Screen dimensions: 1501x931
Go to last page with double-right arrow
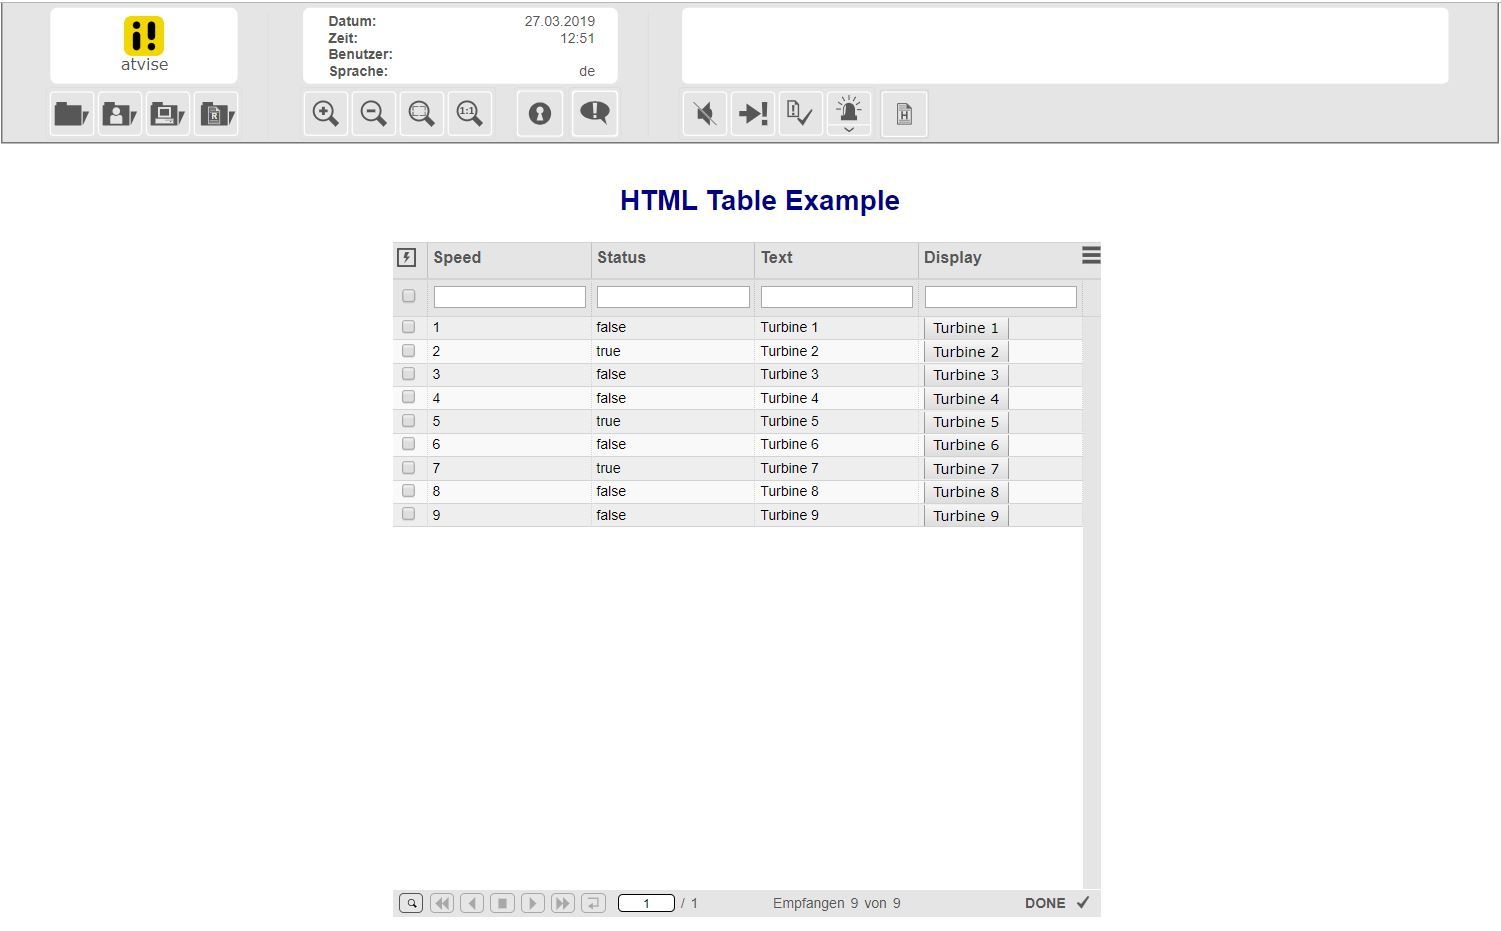tap(563, 903)
